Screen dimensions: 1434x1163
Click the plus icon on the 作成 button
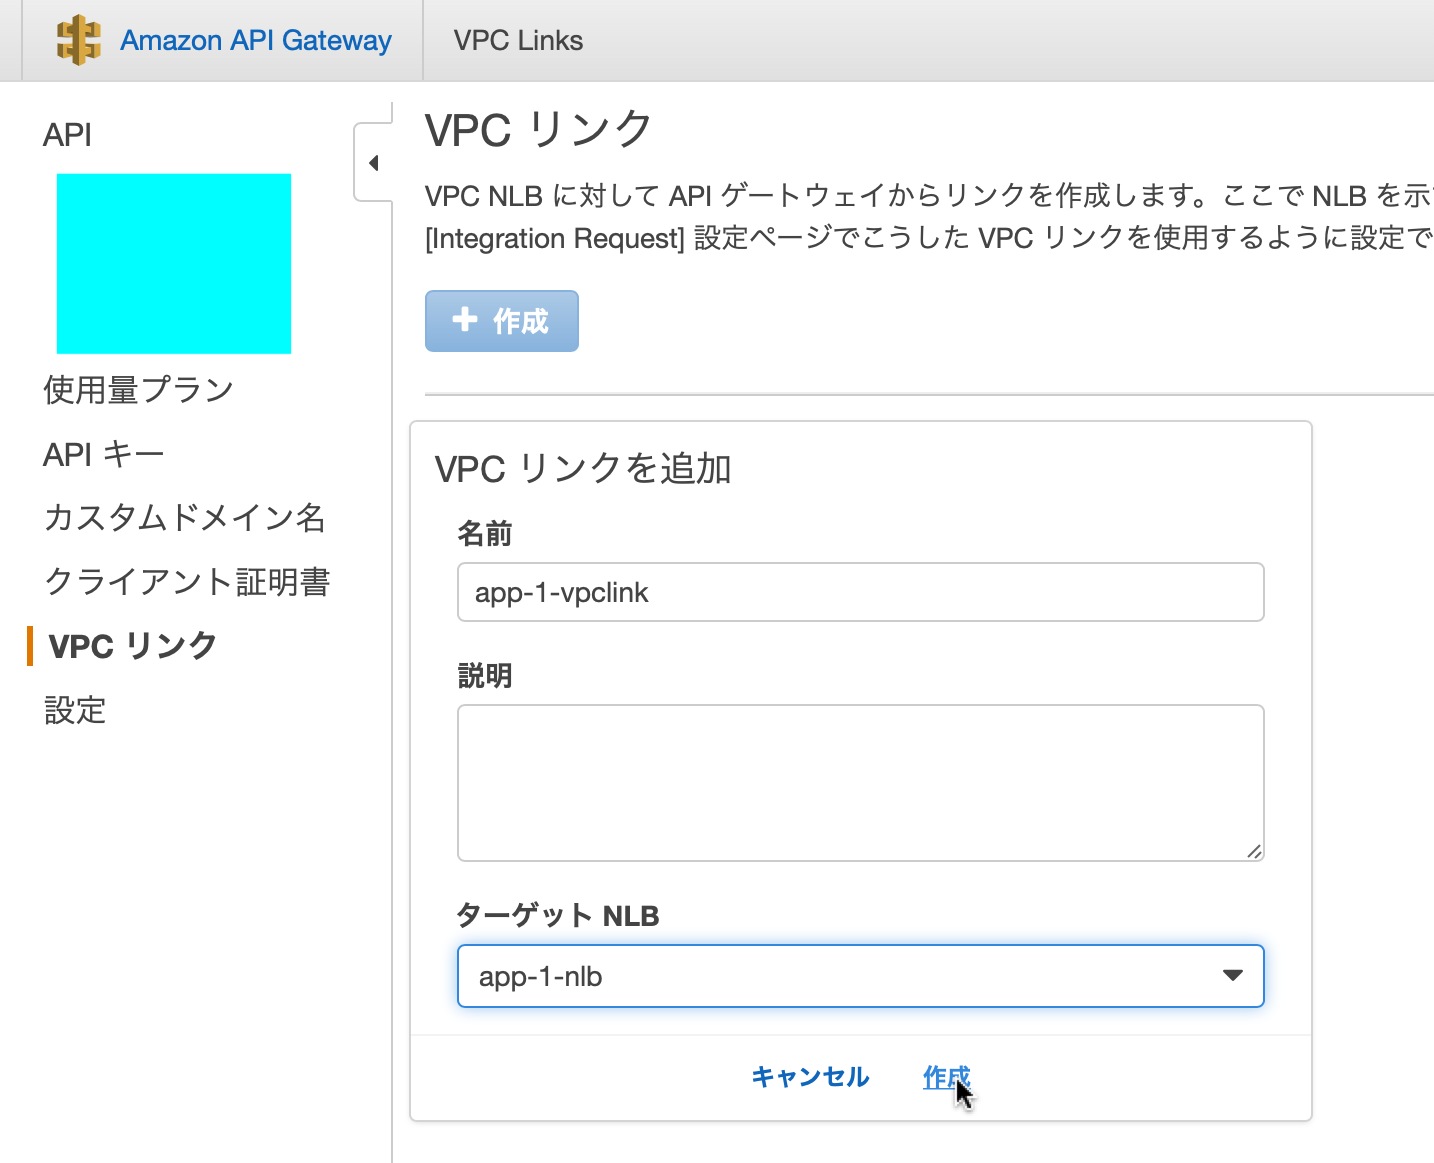tap(466, 320)
